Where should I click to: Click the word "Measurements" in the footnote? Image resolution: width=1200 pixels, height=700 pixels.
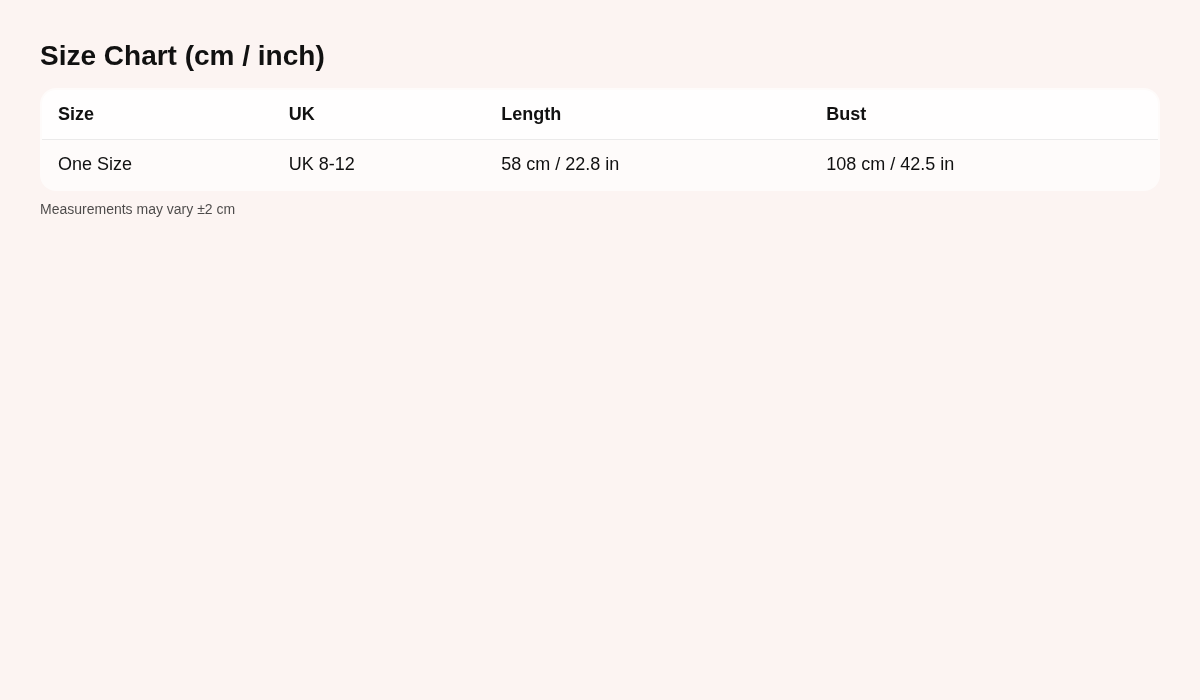(86, 209)
